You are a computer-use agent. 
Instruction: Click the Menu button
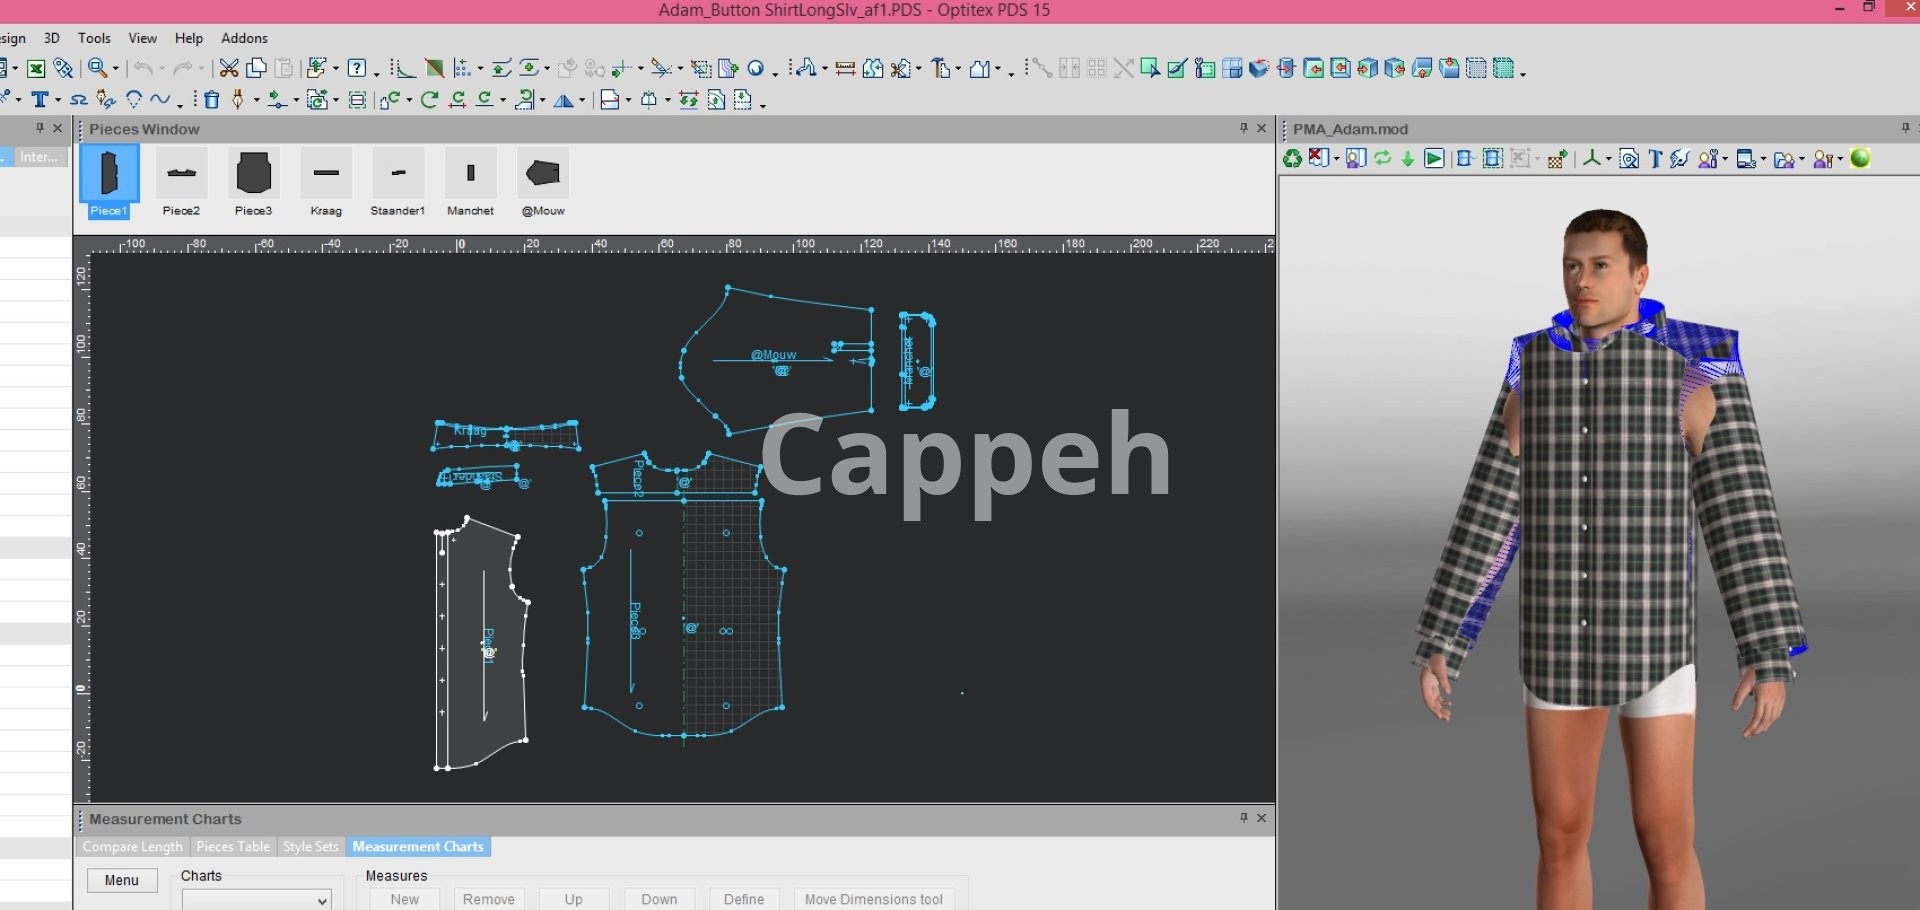pos(122,880)
